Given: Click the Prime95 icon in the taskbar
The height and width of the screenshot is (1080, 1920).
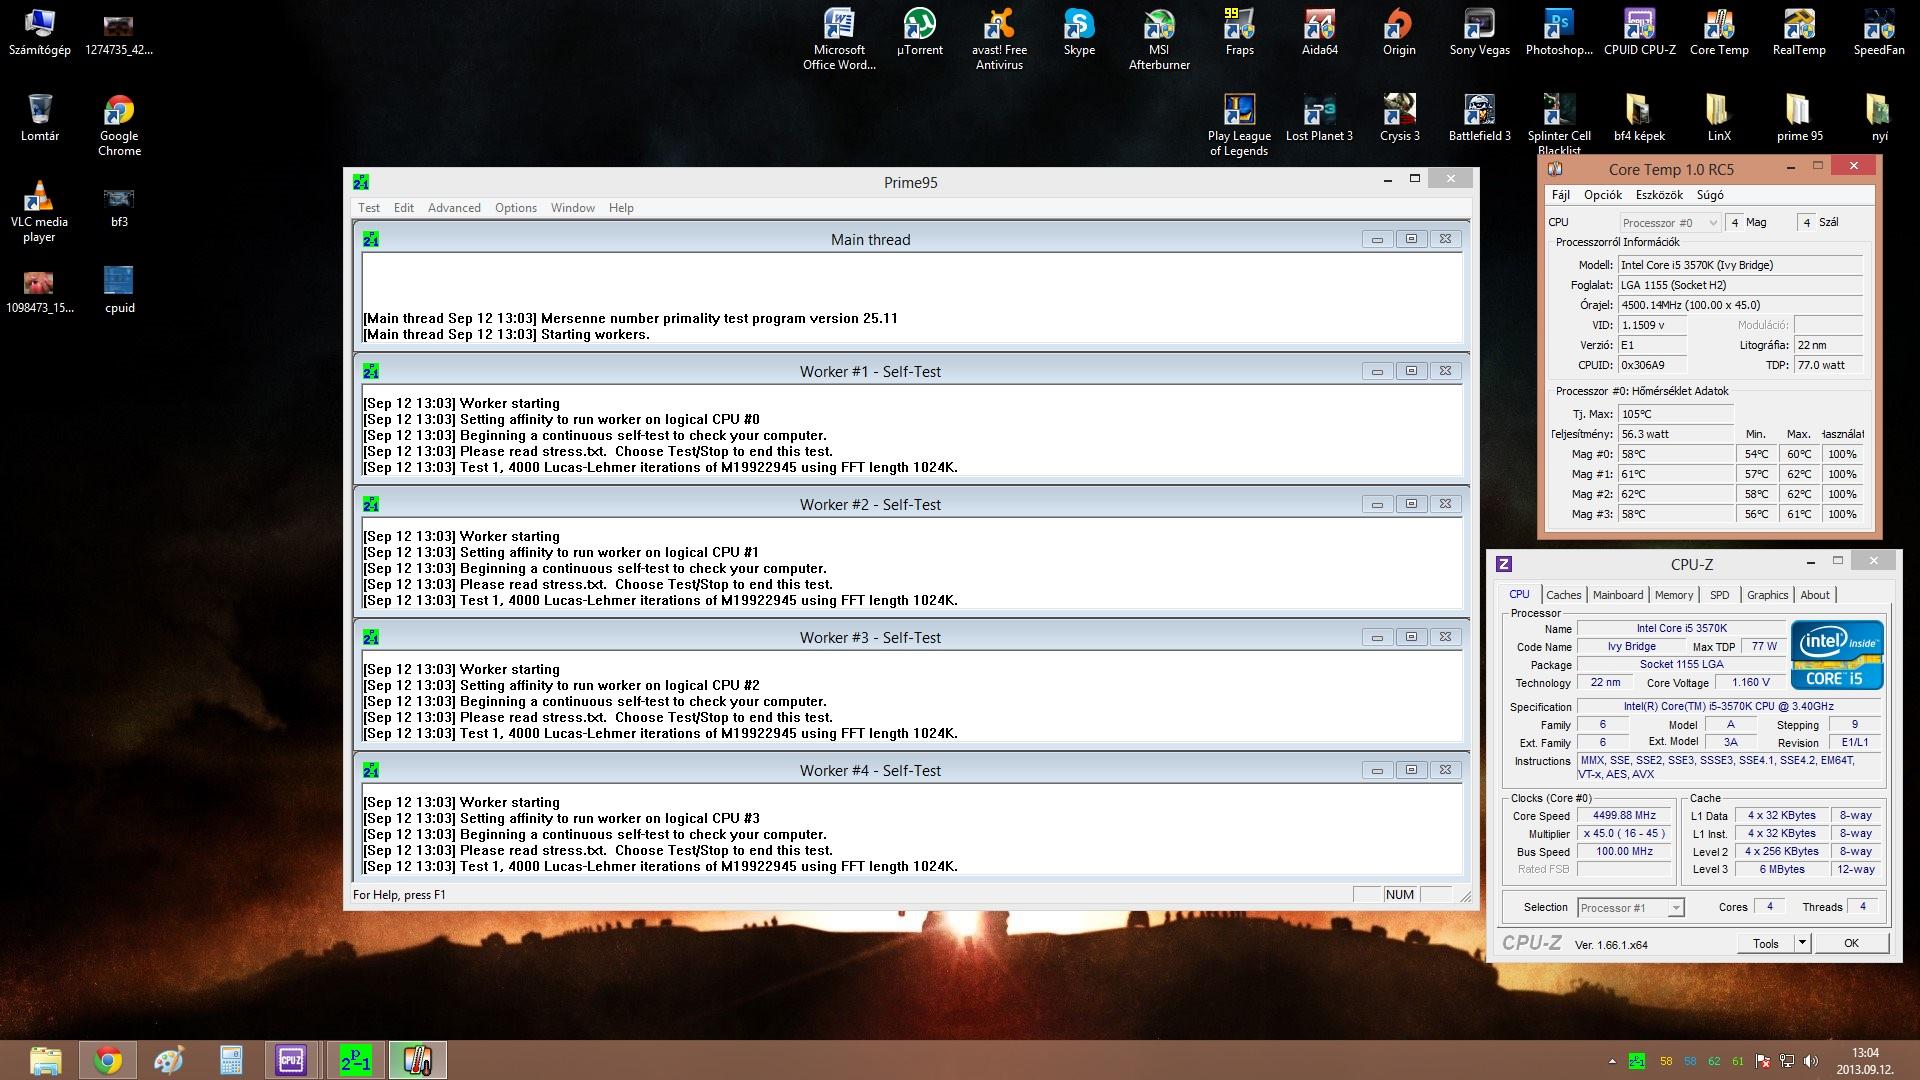Looking at the screenshot, I should (x=355, y=1060).
